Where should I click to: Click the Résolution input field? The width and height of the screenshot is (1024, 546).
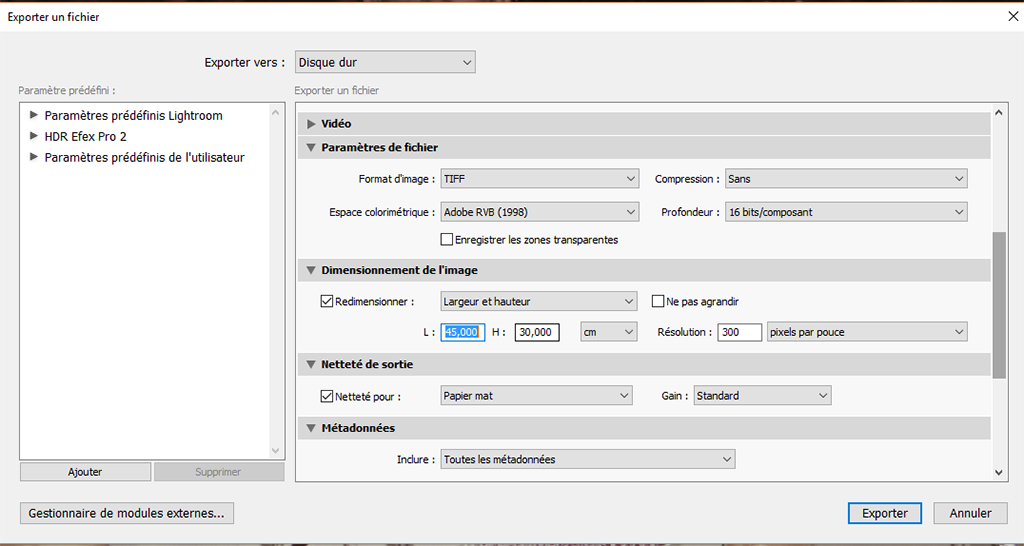point(739,332)
